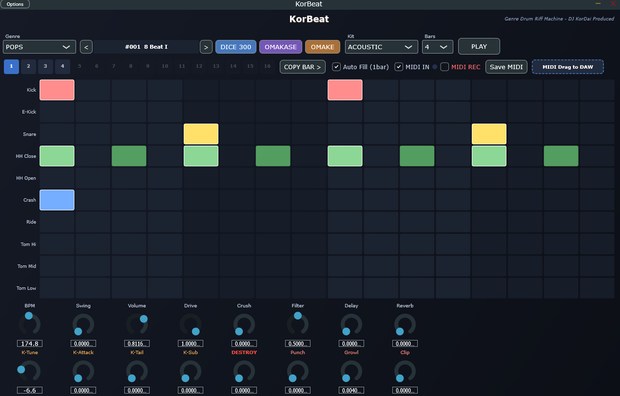Click the Tom Low row label
Image resolution: width=620 pixels, height=396 pixels.
(x=26, y=288)
